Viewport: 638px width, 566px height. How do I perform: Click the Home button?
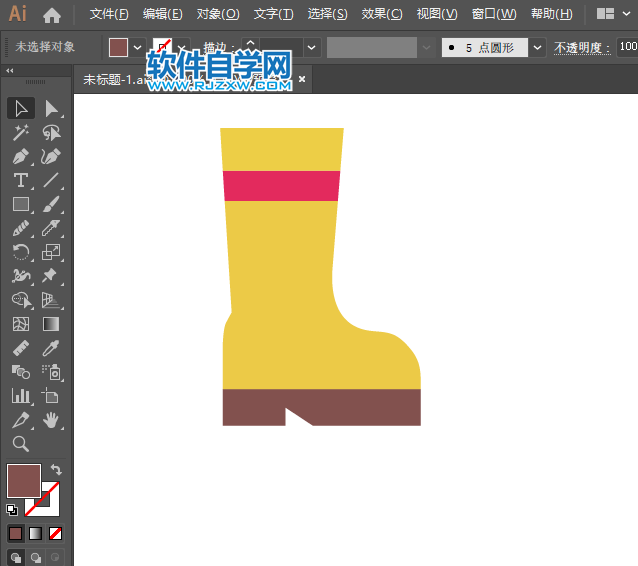pyautogui.click(x=52, y=14)
